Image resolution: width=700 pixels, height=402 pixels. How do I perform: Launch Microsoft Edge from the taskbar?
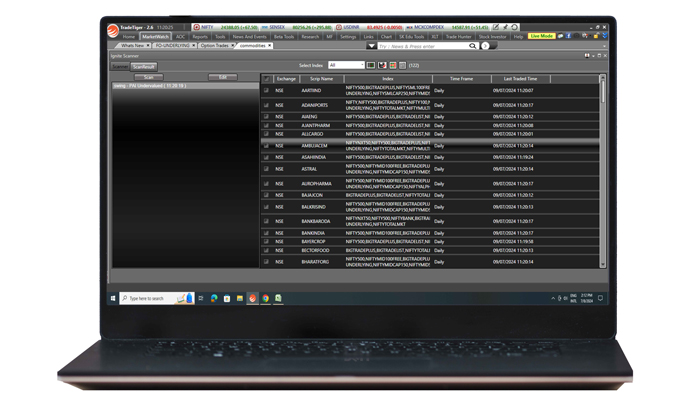(x=214, y=298)
